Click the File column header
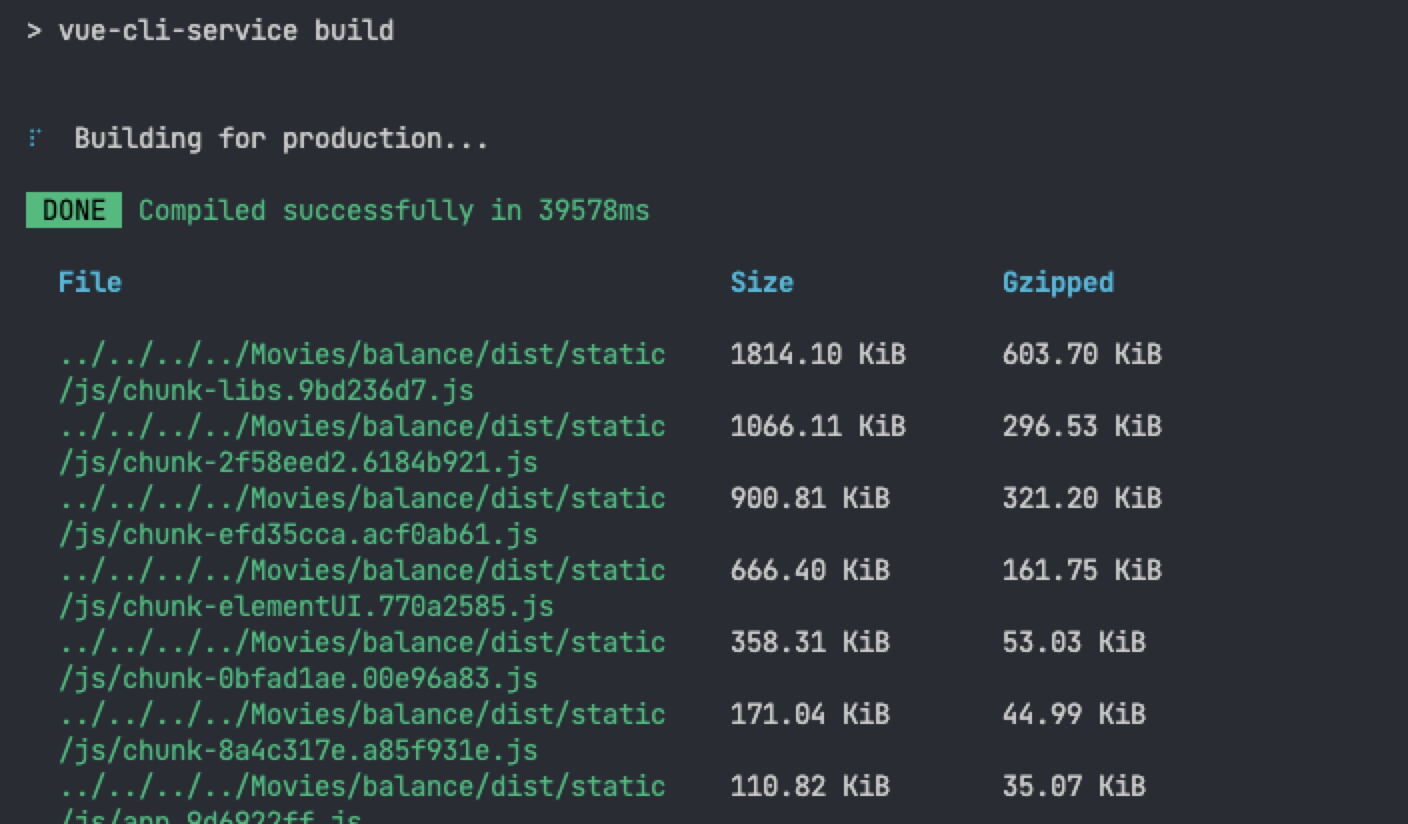Image resolution: width=1408 pixels, height=824 pixels. [90, 282]
